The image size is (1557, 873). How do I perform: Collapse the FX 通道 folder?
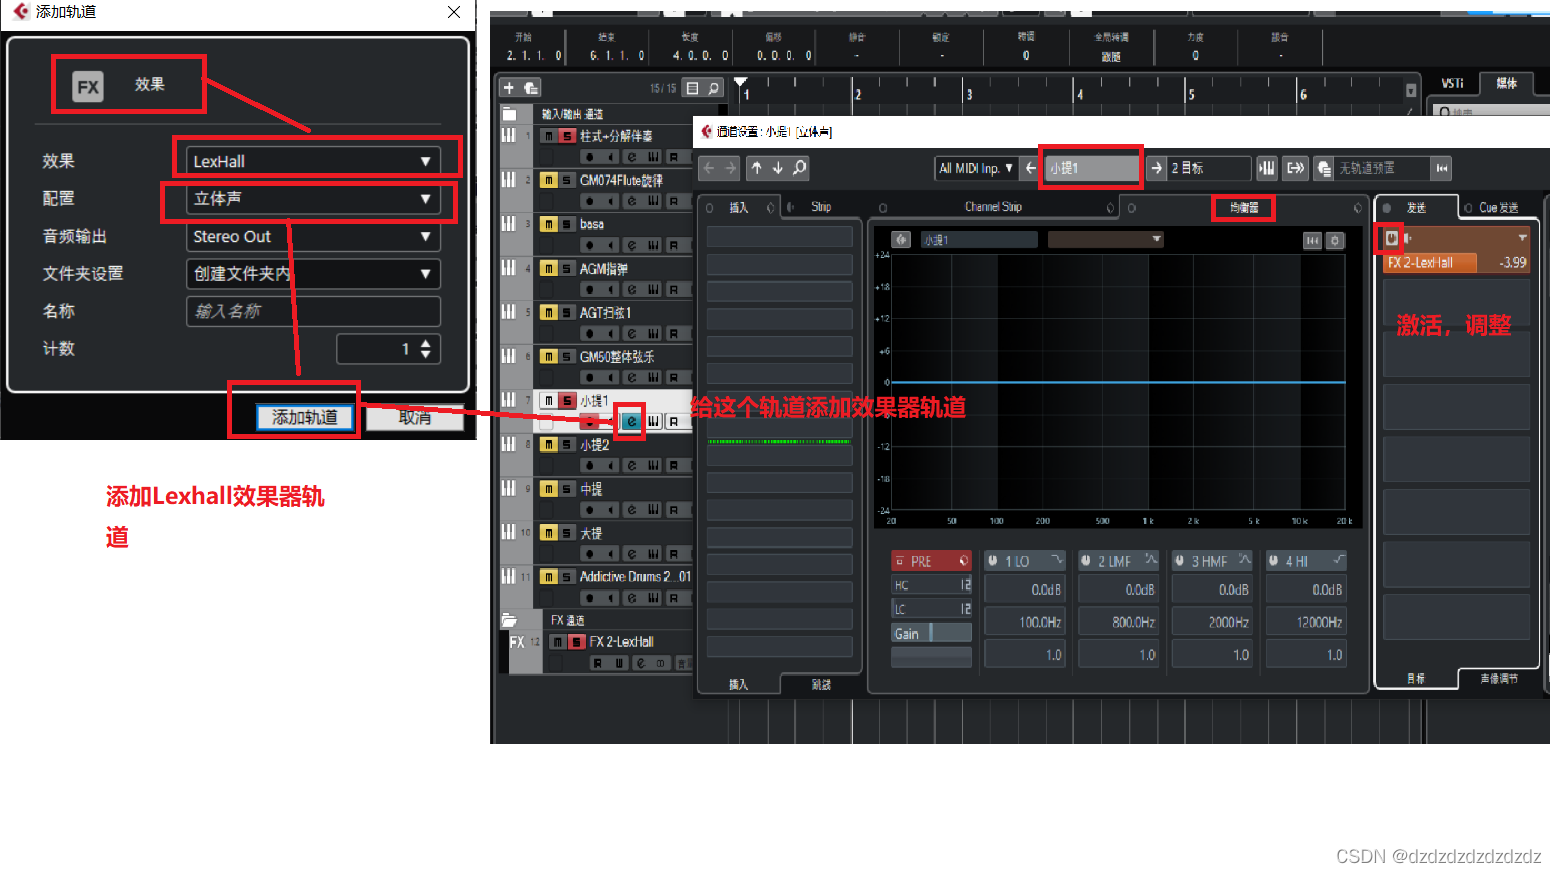pos(509,620)
